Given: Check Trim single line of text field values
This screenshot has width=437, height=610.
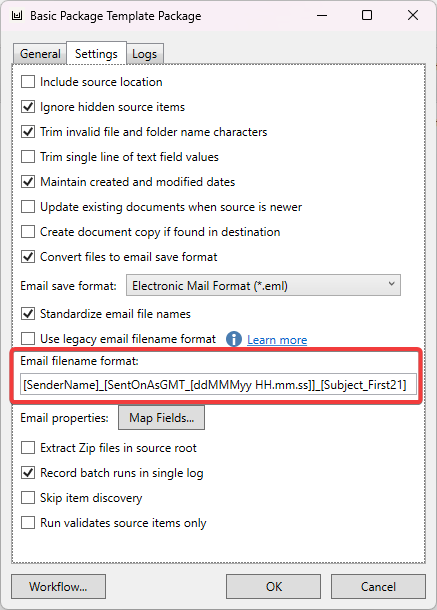Looking at the screenshot, I should pos(28,156).
